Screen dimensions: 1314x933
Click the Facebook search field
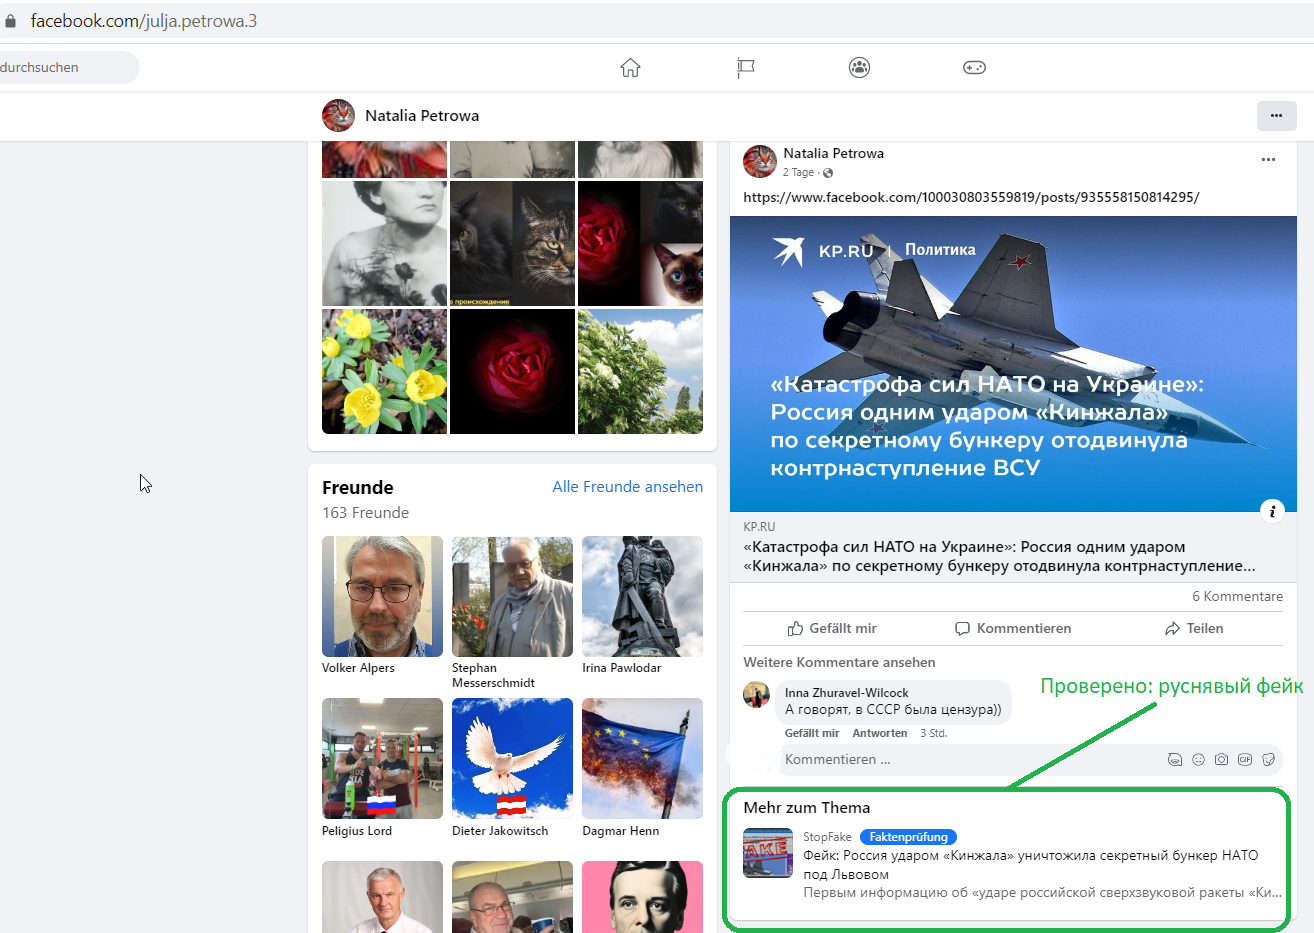(x=68, y=67)
